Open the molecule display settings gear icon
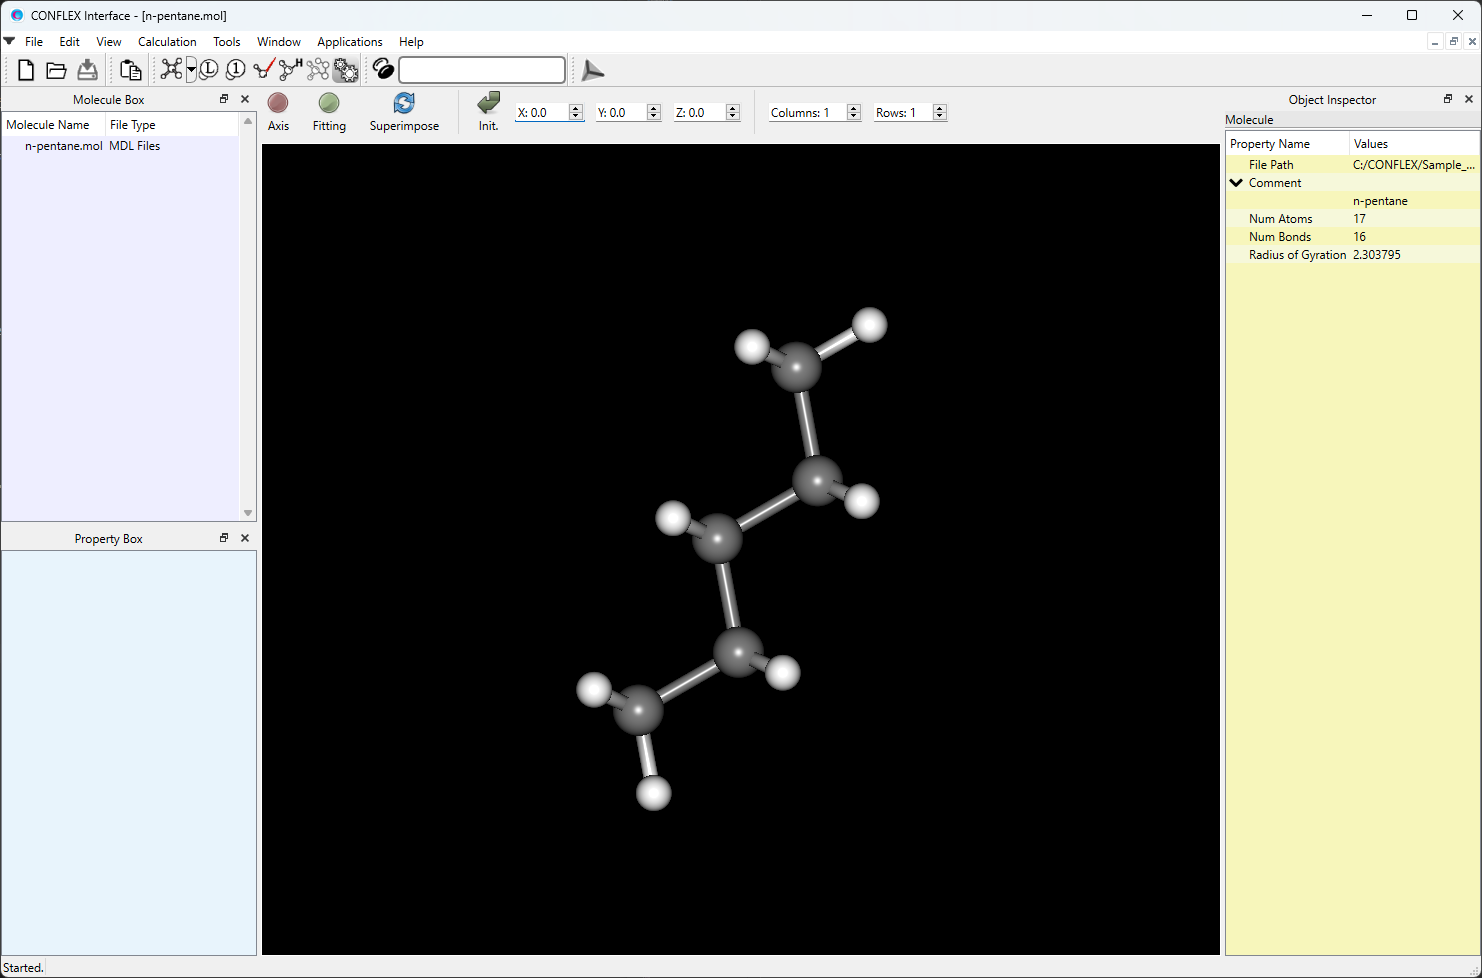The height and width of the screenshot is (978, 1482). pyautogui.click(x=345, y=69)
